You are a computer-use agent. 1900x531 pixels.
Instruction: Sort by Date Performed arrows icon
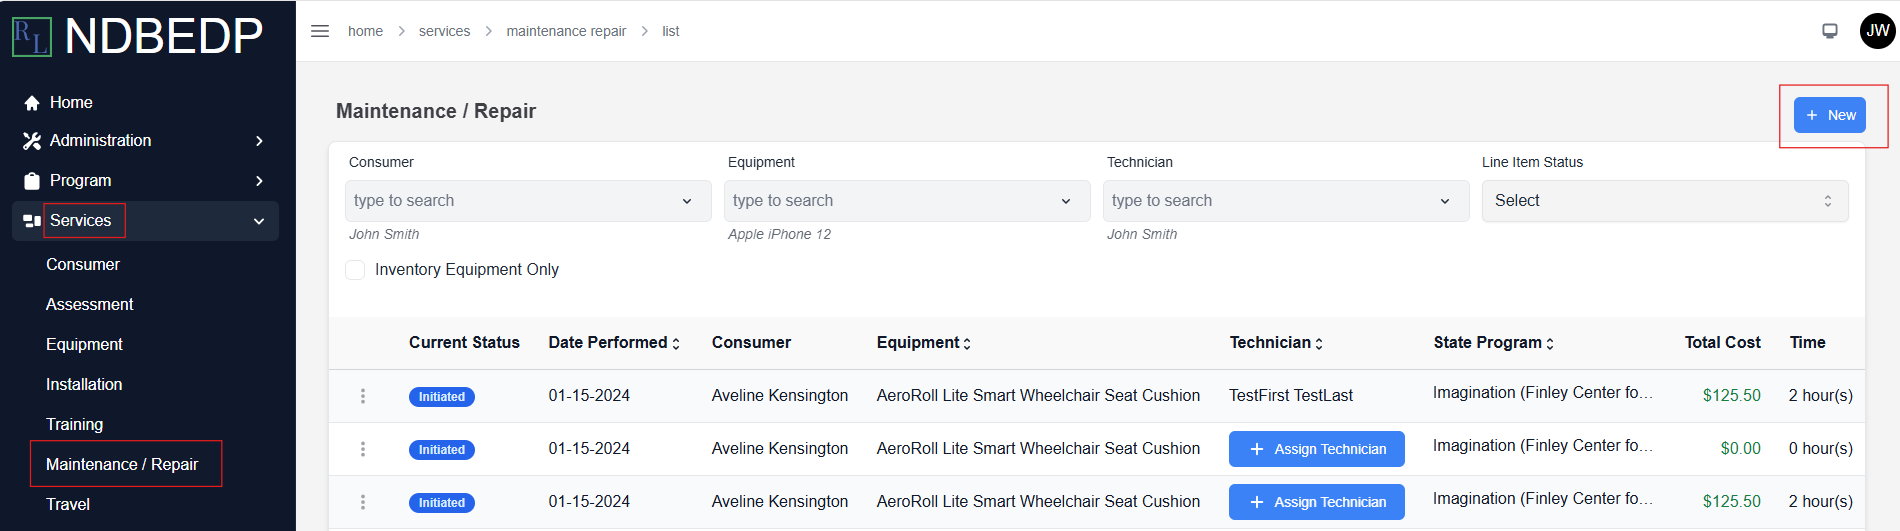click(x=676, y=343)
